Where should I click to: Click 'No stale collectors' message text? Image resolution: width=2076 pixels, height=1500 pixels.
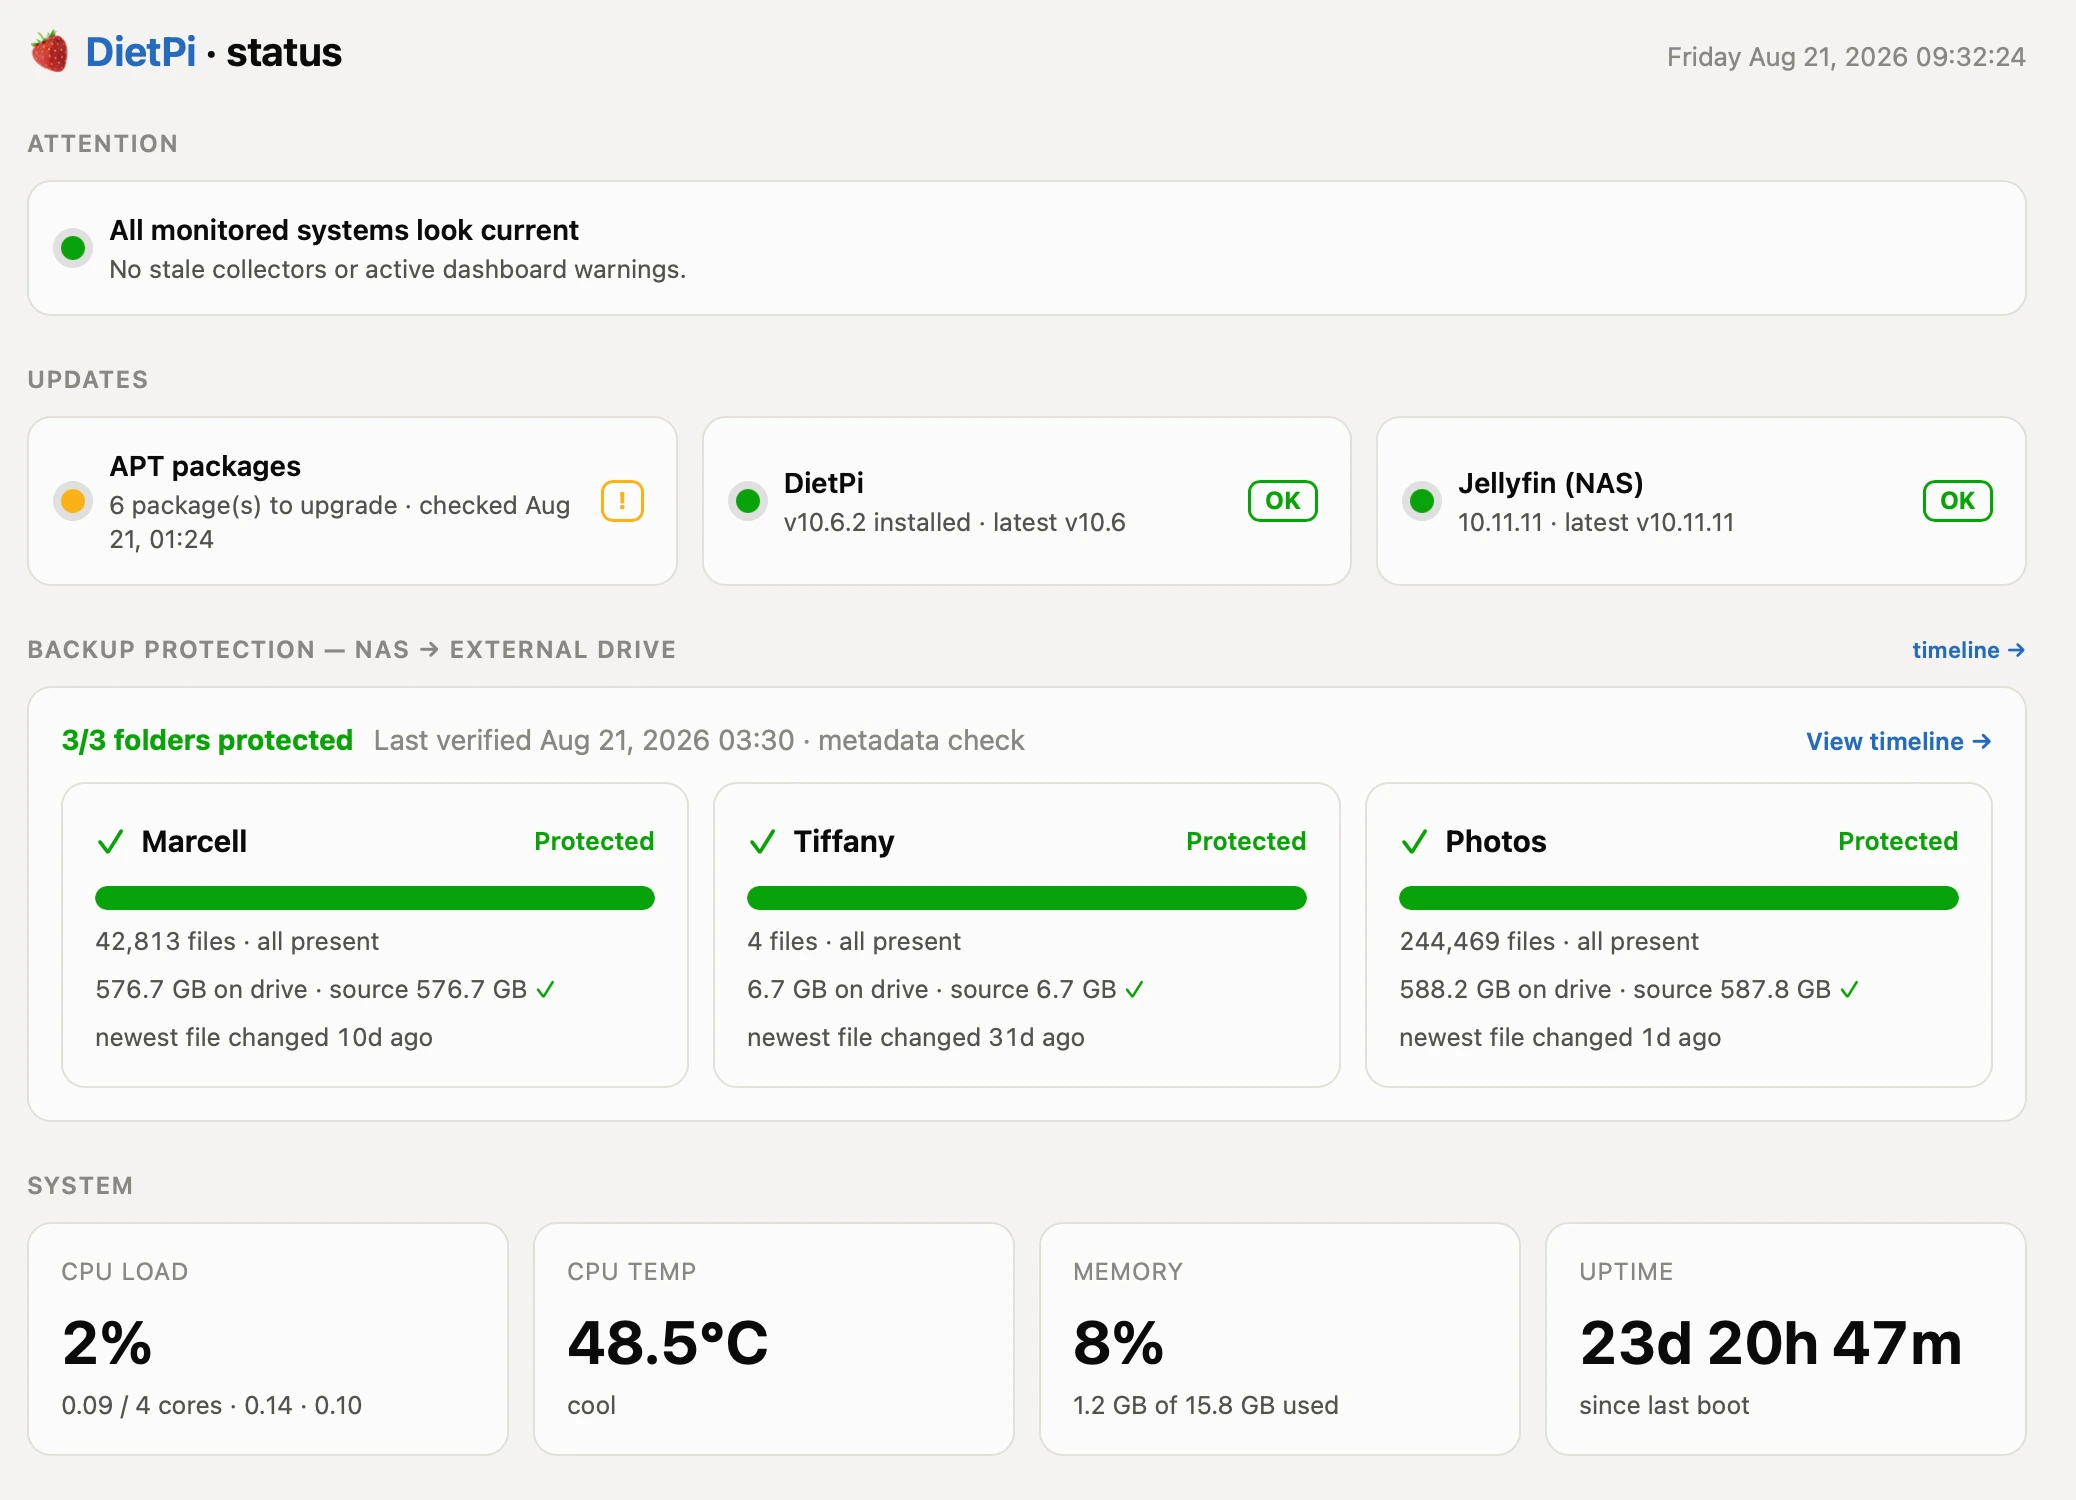(x=398, y=269)
